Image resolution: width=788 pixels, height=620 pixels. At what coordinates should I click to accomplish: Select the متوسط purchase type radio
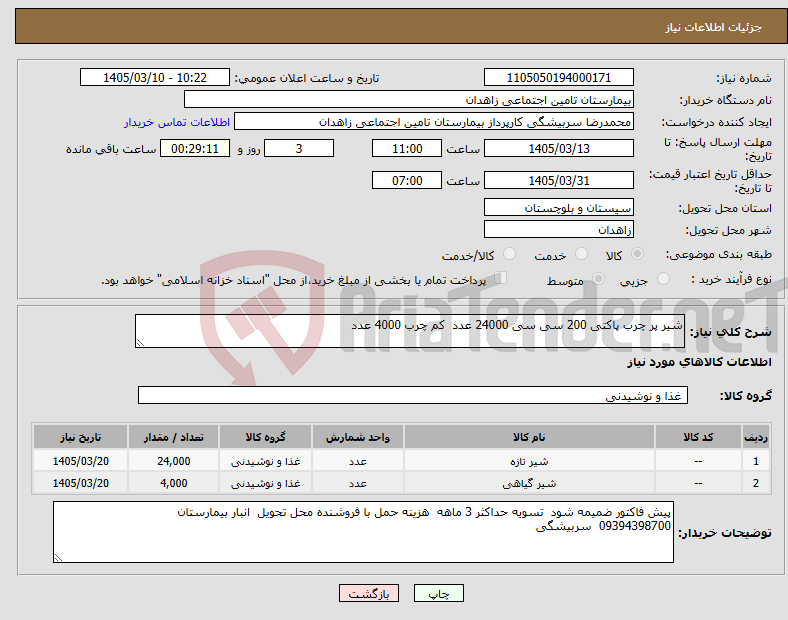(x=598, y=279)
